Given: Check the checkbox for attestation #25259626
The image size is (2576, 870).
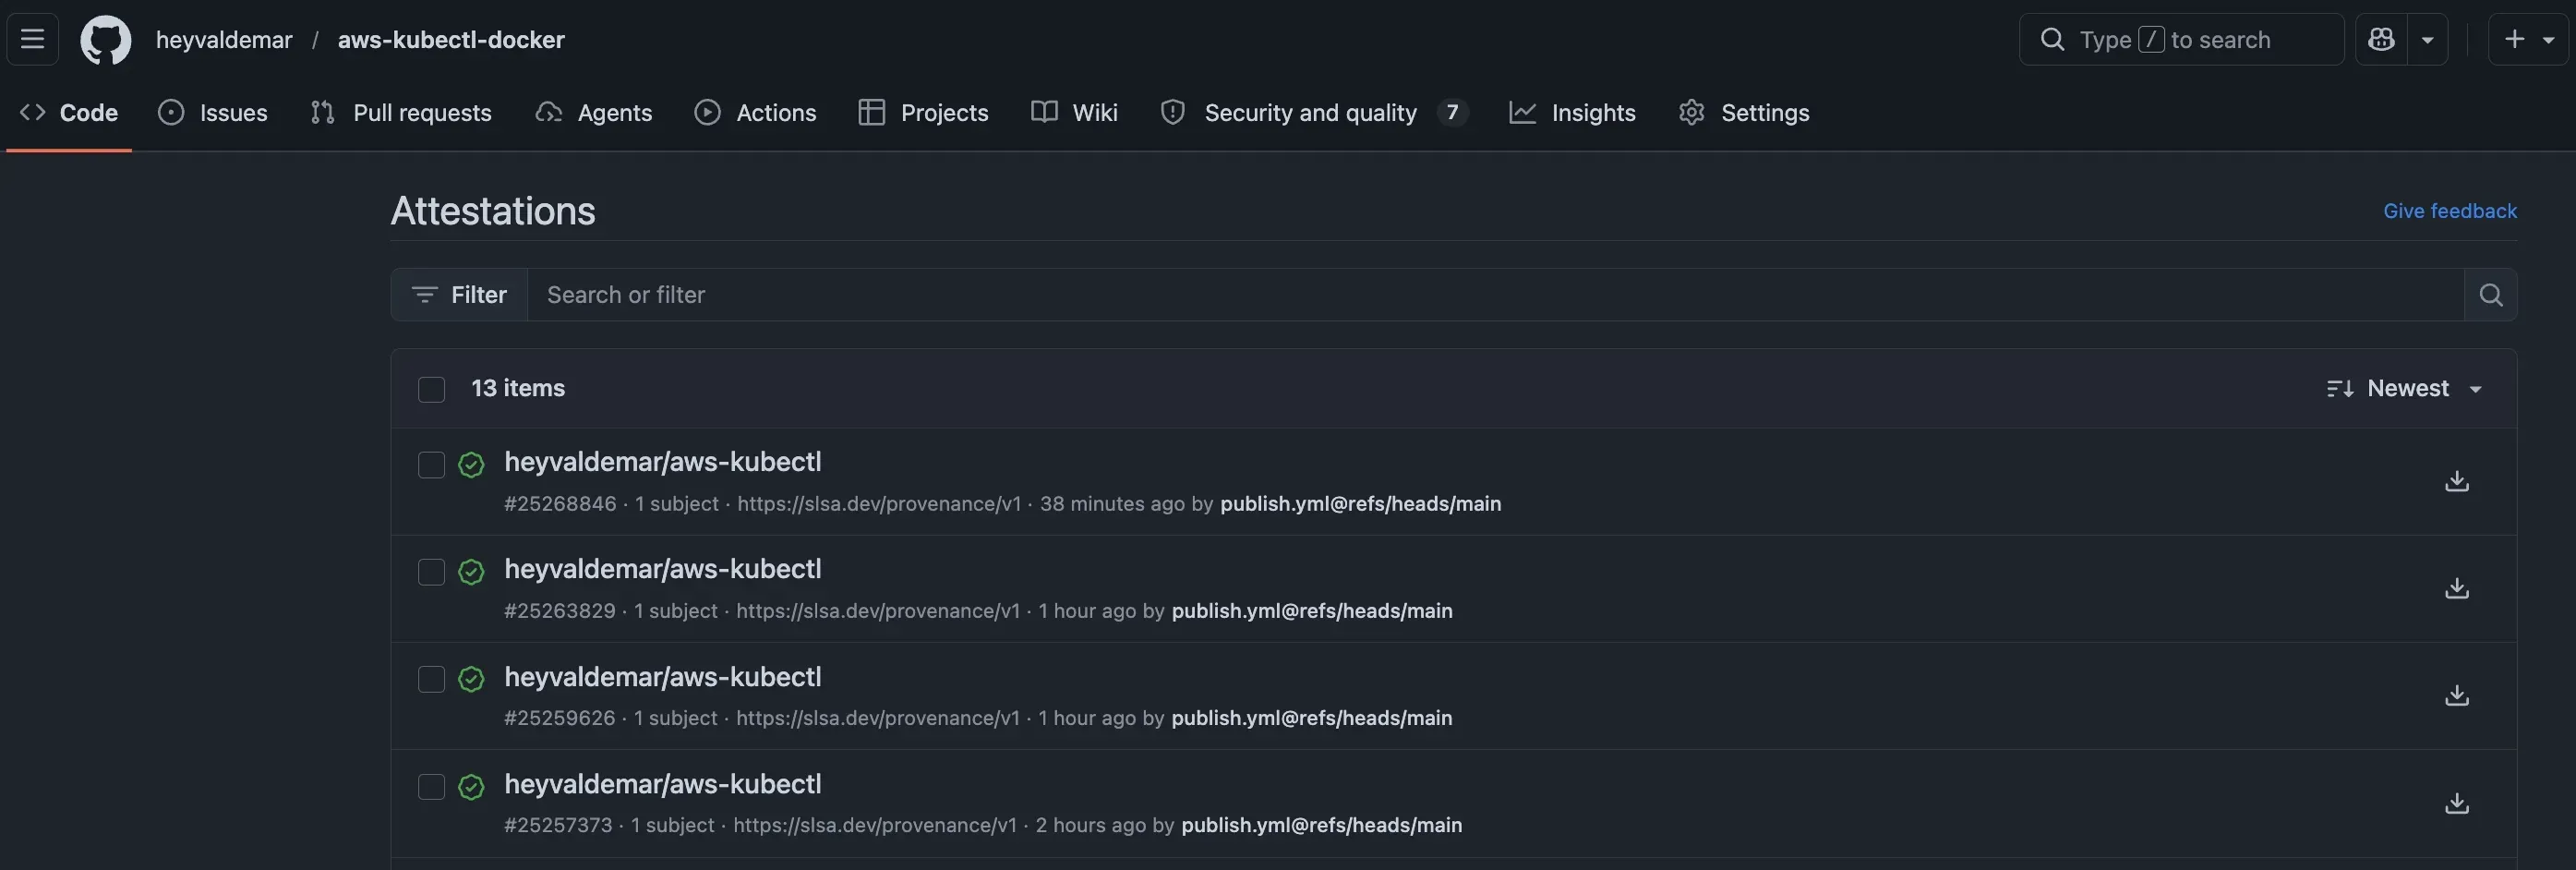Looking at the screenshot, I should 430,680.
